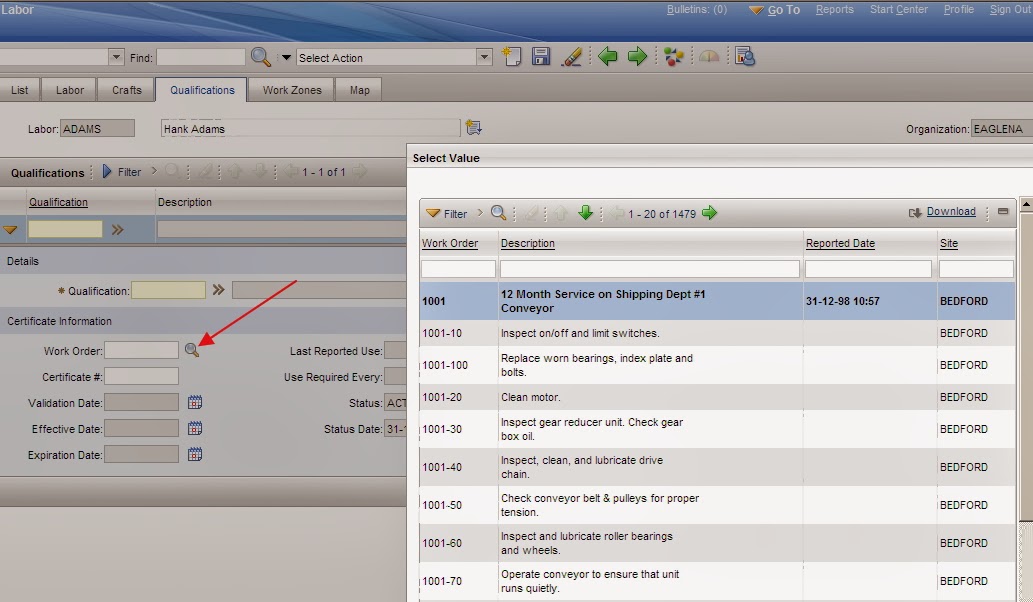Collapse the Qualifications Filter row
Viewport: 1033px width, 602px height.
pos(108,172)
